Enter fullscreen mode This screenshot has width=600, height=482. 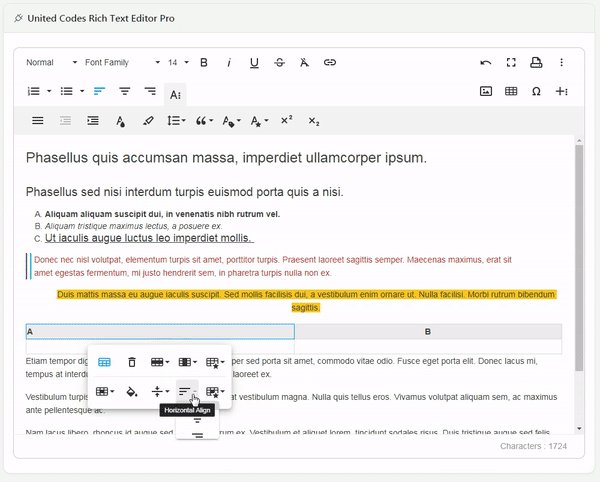(511, 62)
